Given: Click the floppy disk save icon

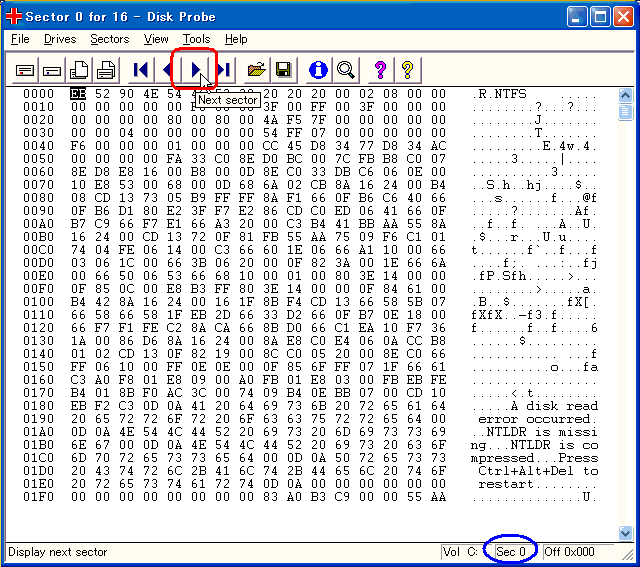Looking at the screenshot, I should point(284,69).
